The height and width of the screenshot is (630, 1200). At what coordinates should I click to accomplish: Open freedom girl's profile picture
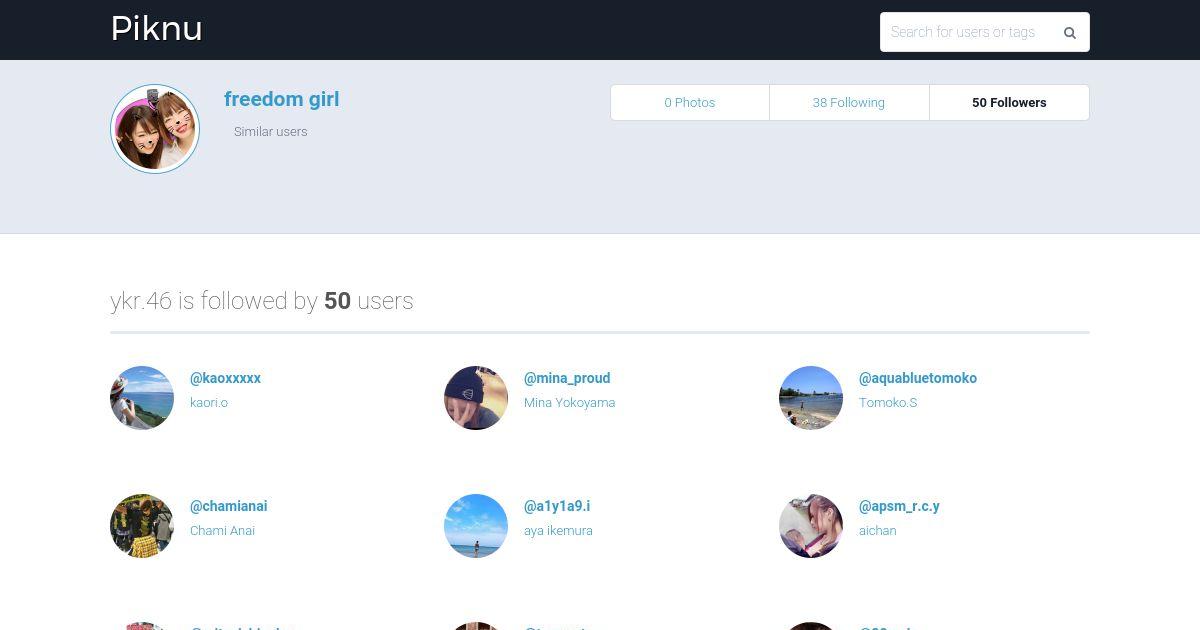coord(155,129)
